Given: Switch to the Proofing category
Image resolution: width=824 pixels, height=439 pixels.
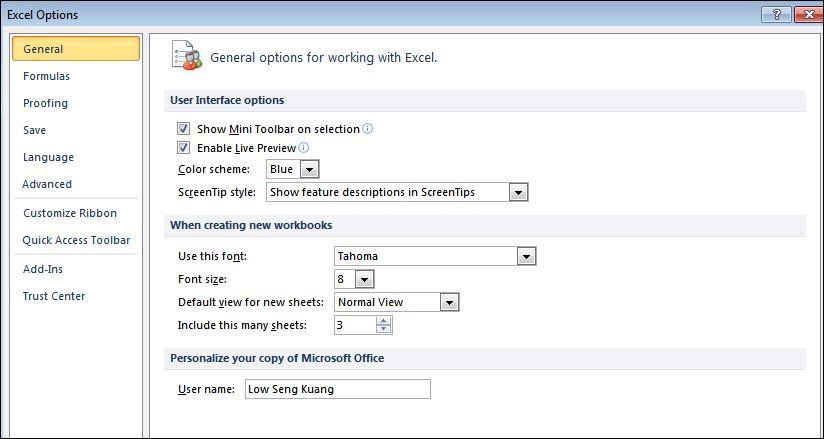Looking at the screenshot, I should (x=45, y=103).
